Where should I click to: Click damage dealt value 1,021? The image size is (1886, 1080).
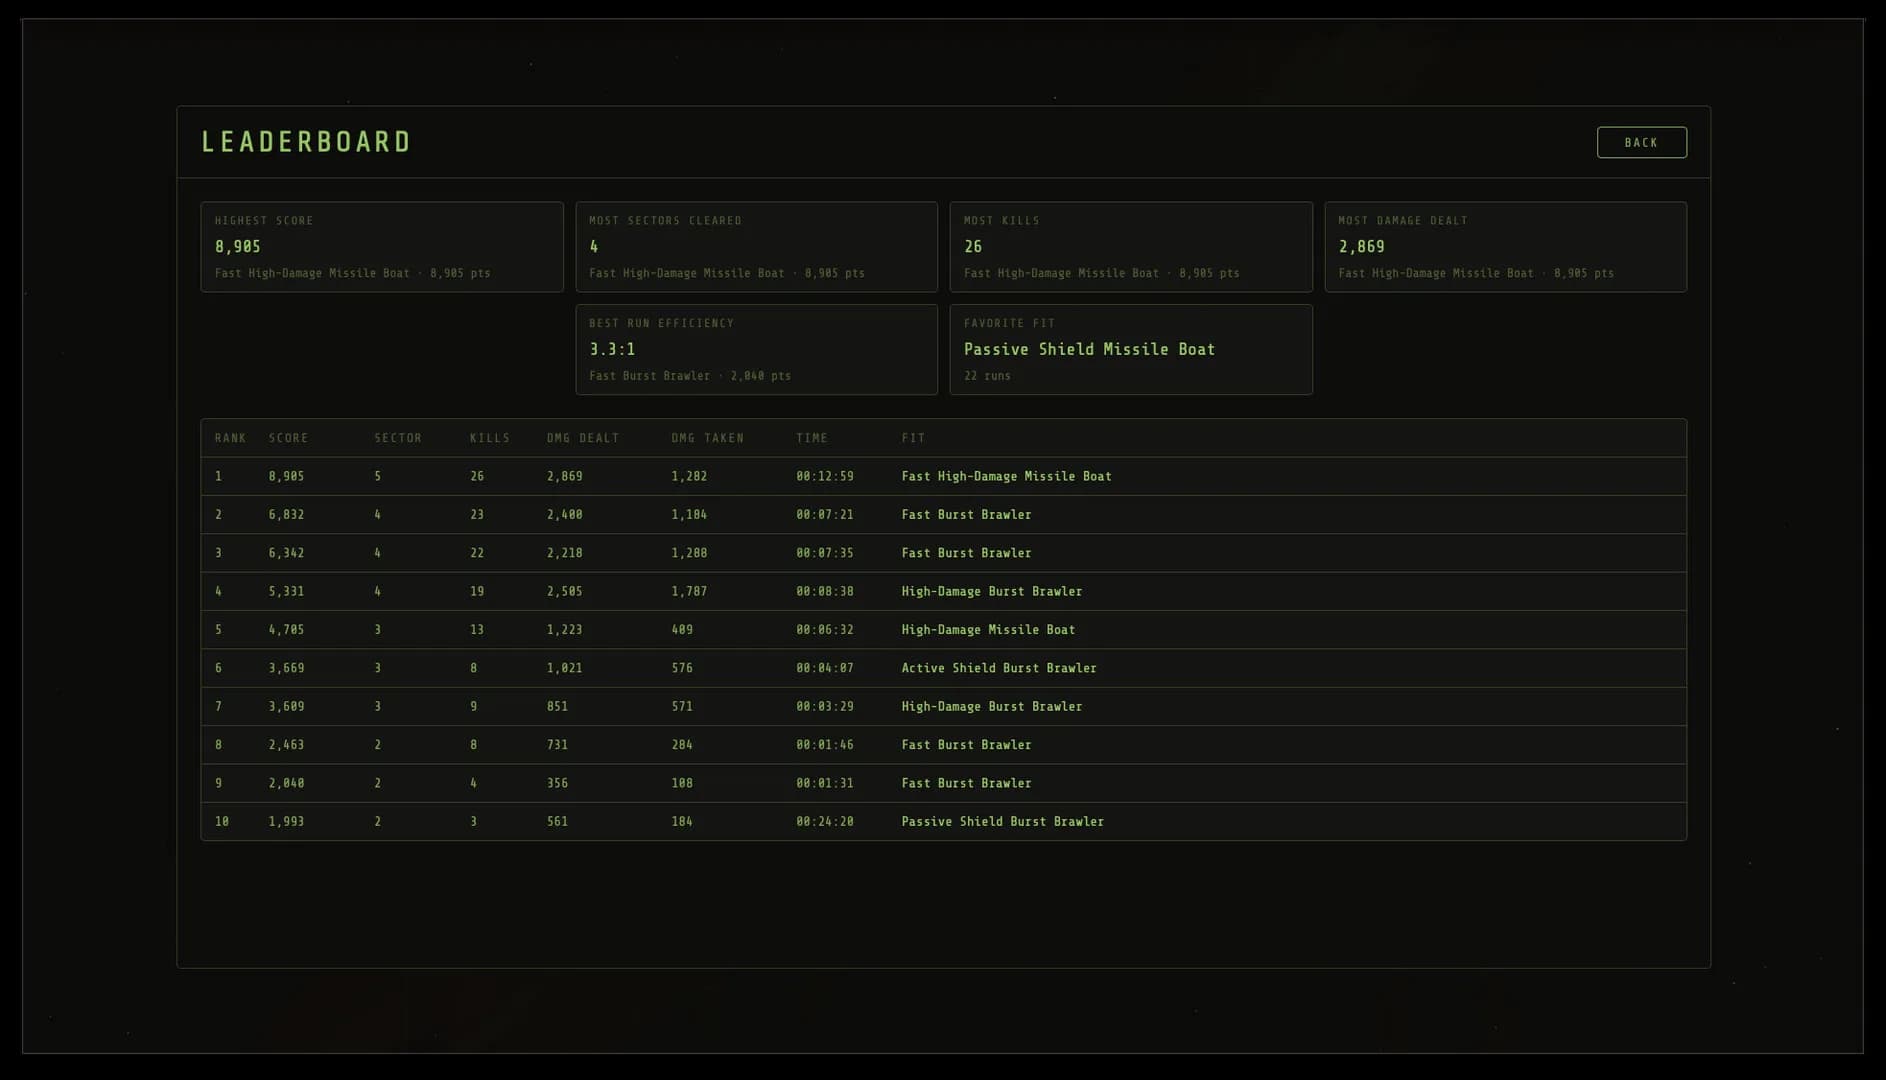(564, 668)
